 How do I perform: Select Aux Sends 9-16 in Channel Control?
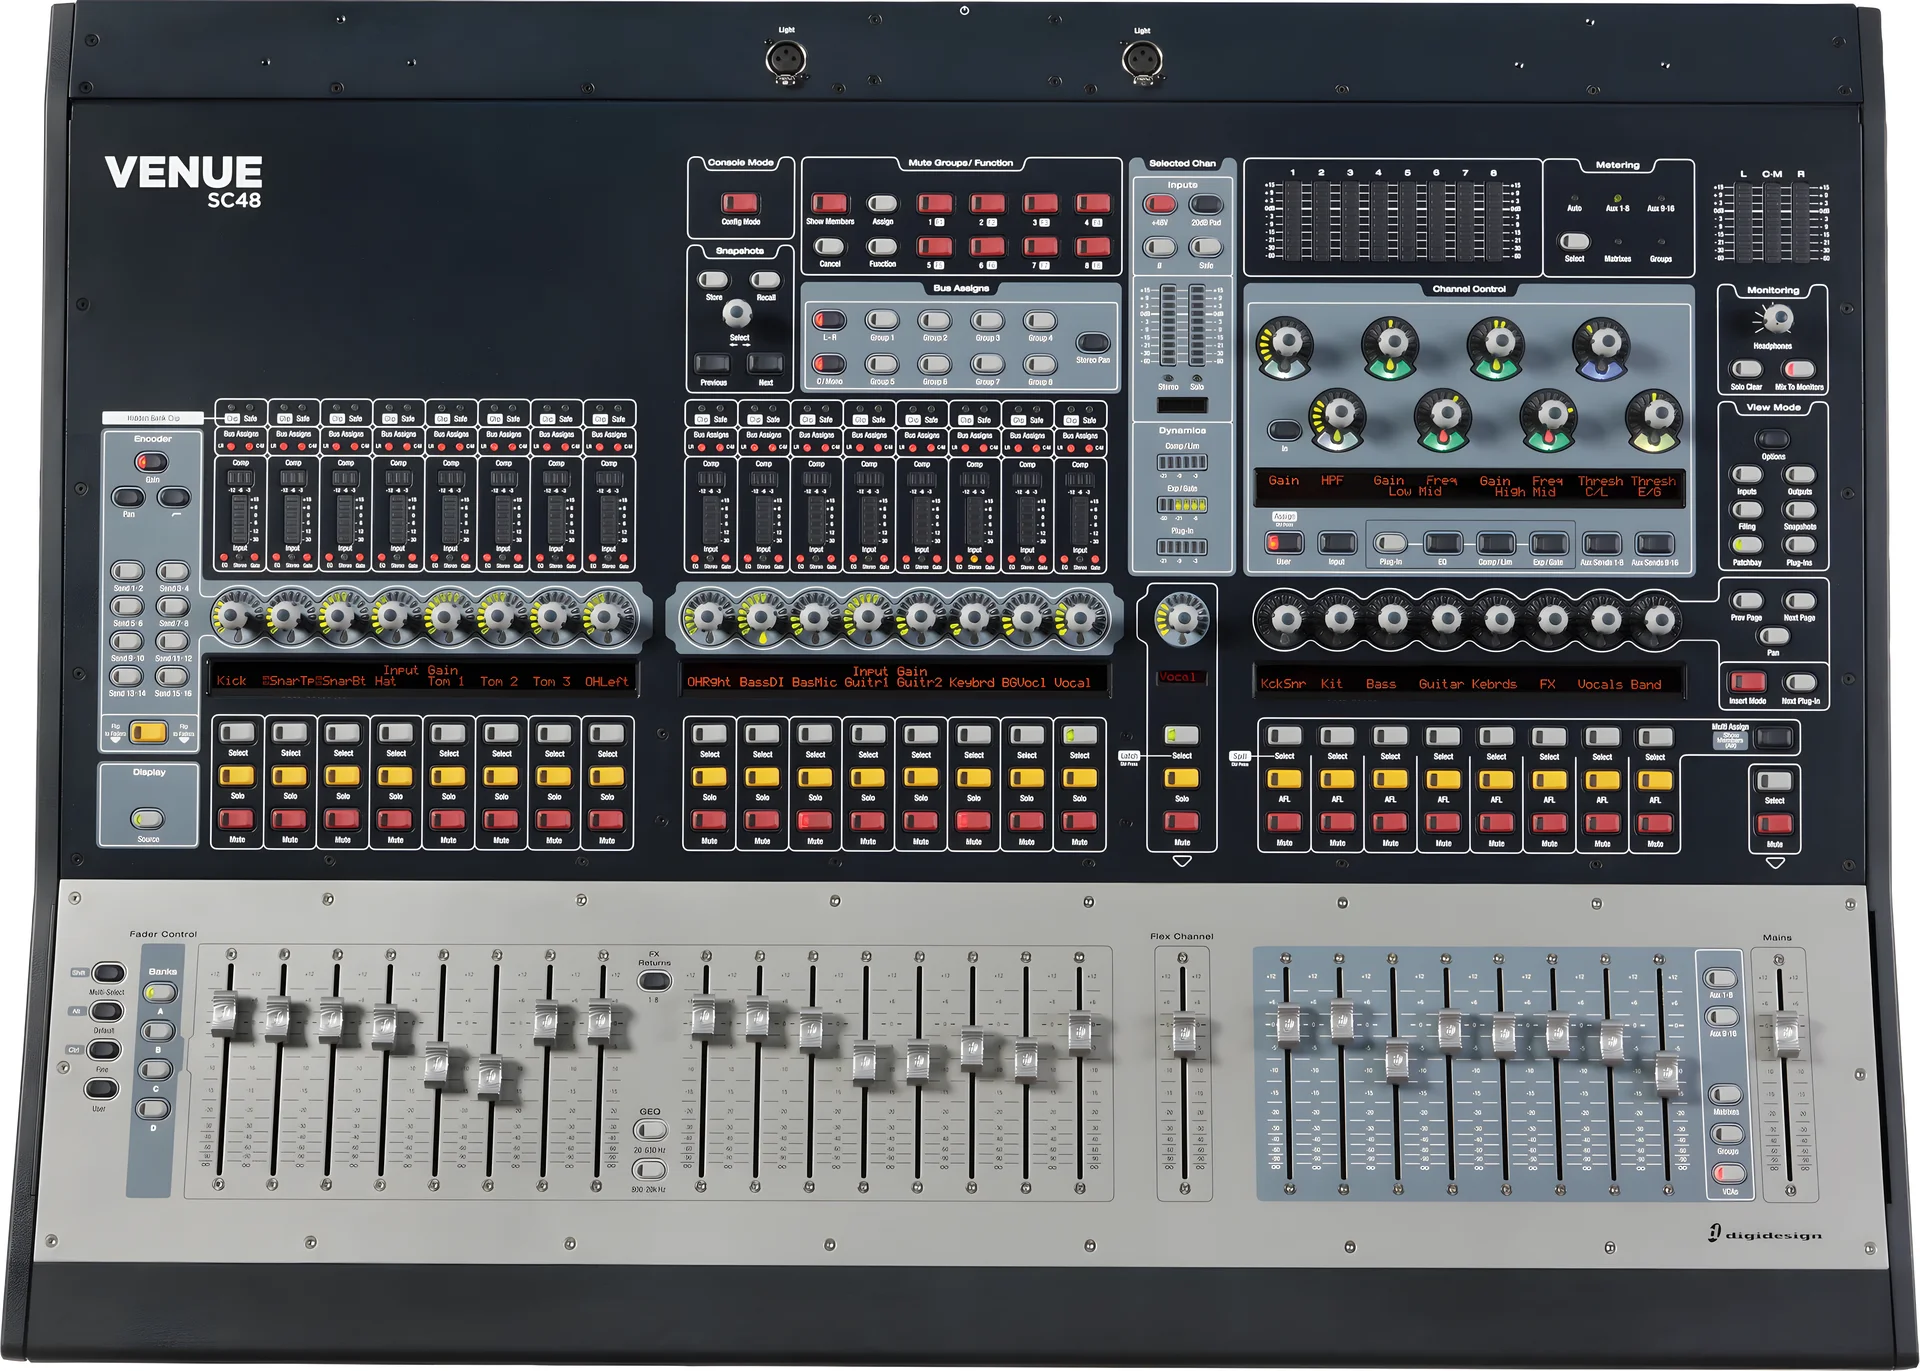[1654, 543]
